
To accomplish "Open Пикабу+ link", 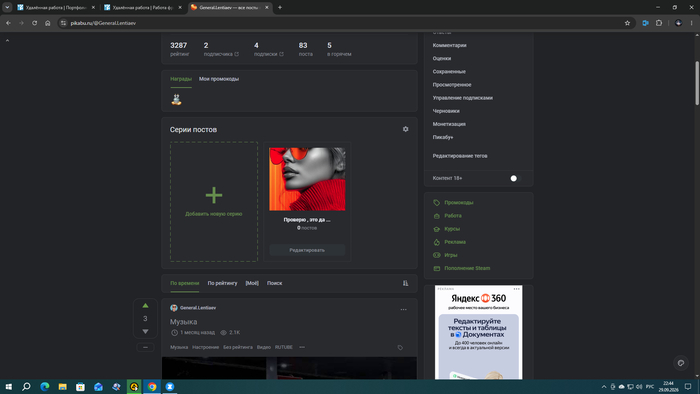I will click(x=443, y=137).
